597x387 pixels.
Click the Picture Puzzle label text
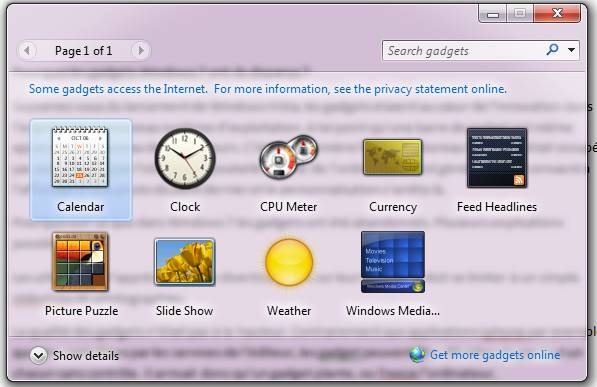pyautogui.click(x=81, y=311)
